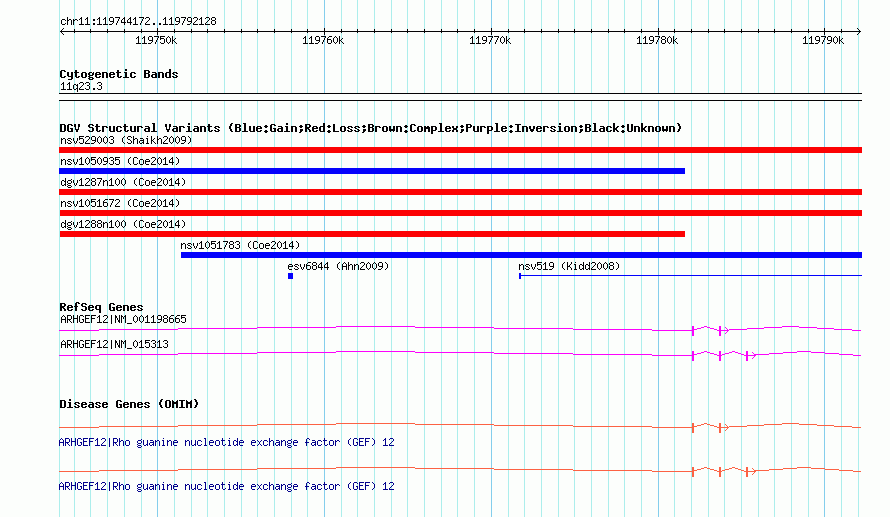
Task: Click the first orange OMIM gene track line
Action: 460,426
